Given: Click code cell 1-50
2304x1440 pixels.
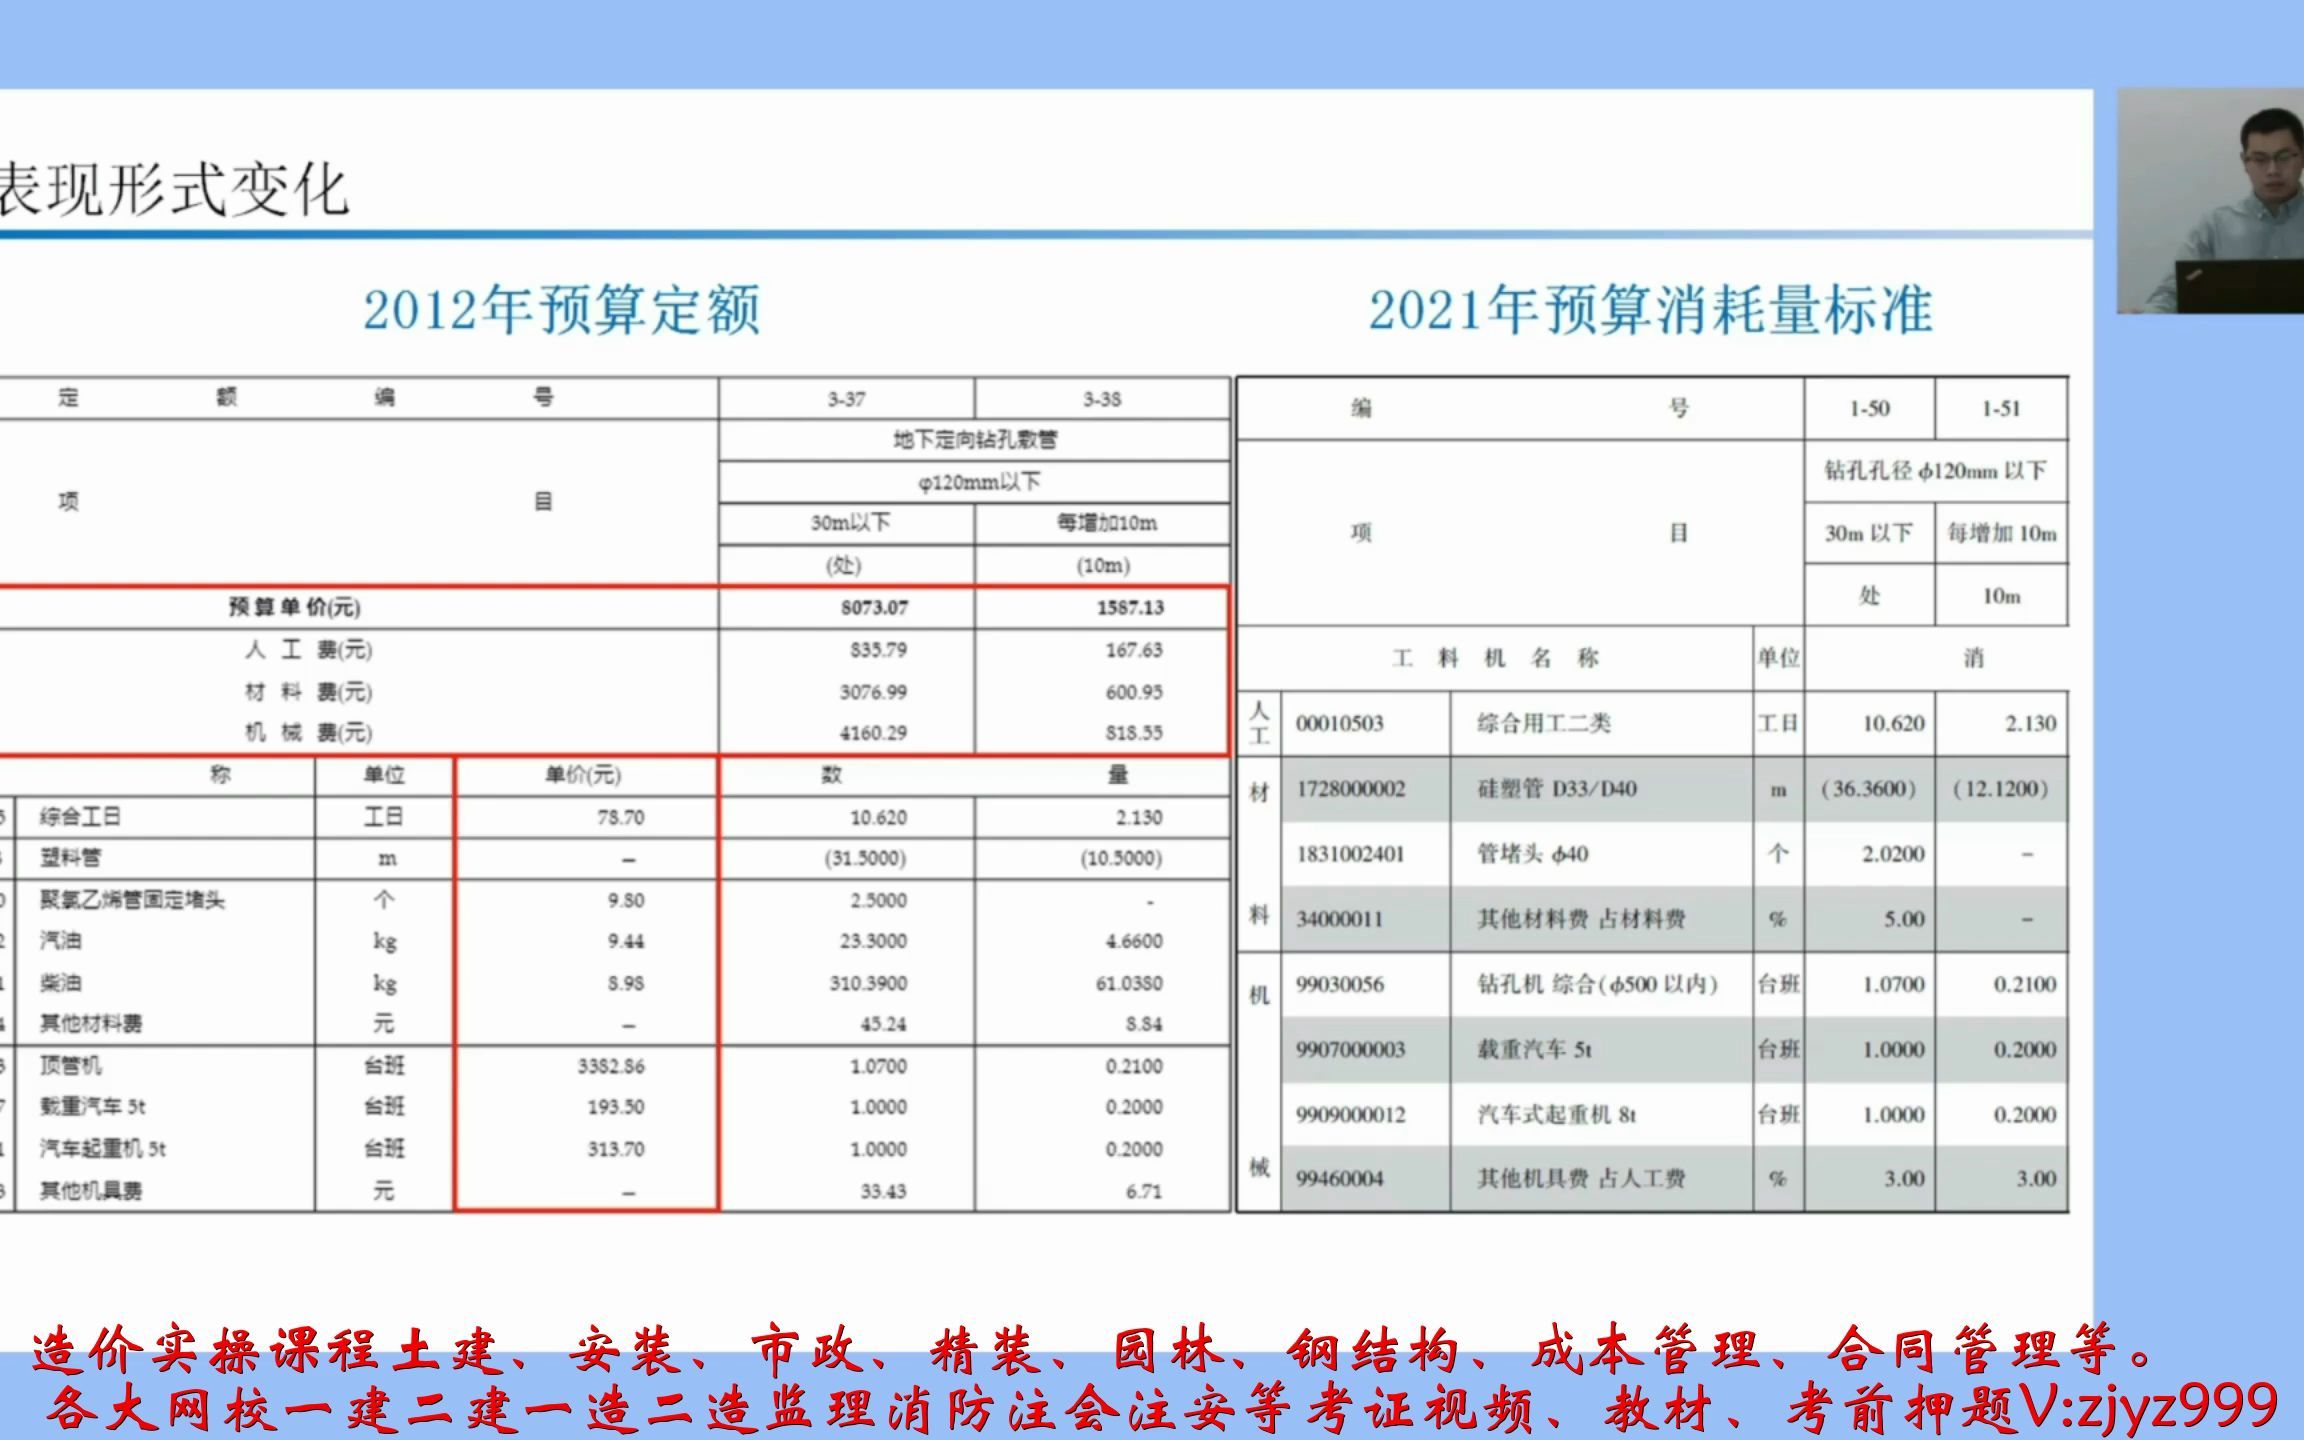Looking at the screenshot, I should tap(1869, 408).
